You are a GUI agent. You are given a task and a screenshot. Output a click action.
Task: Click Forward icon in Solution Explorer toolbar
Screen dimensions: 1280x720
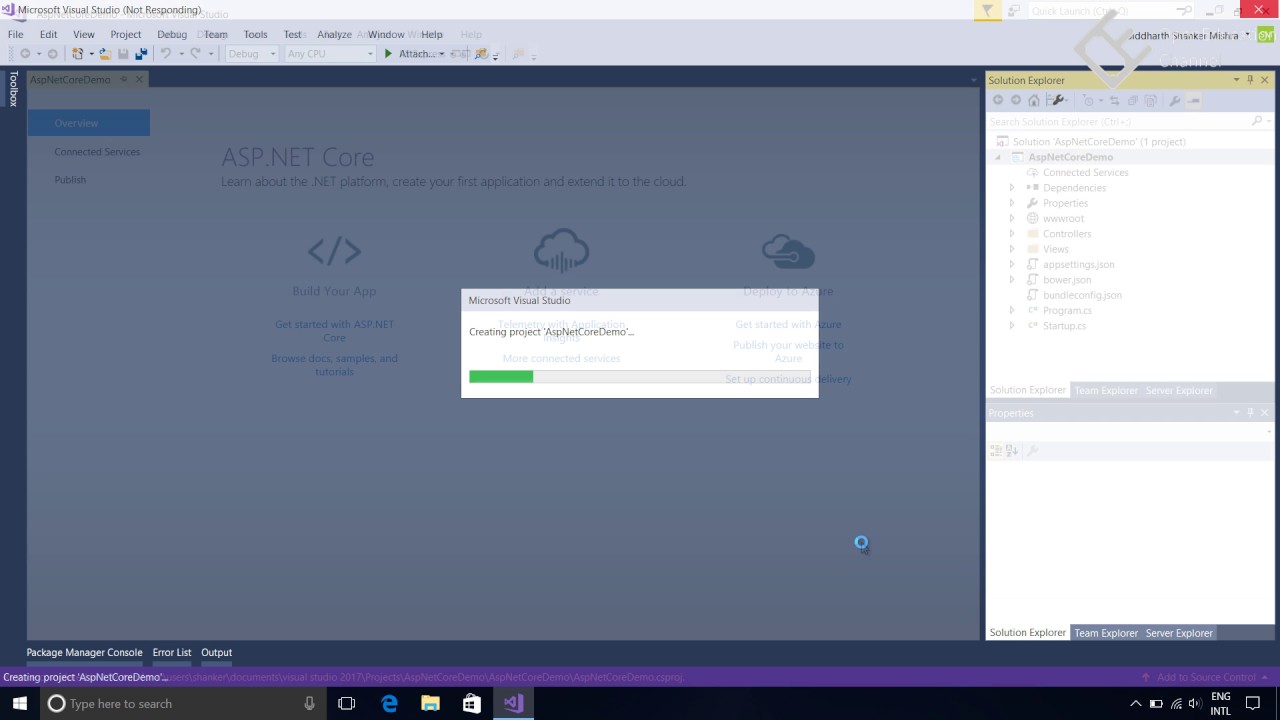click(1016, 100)
